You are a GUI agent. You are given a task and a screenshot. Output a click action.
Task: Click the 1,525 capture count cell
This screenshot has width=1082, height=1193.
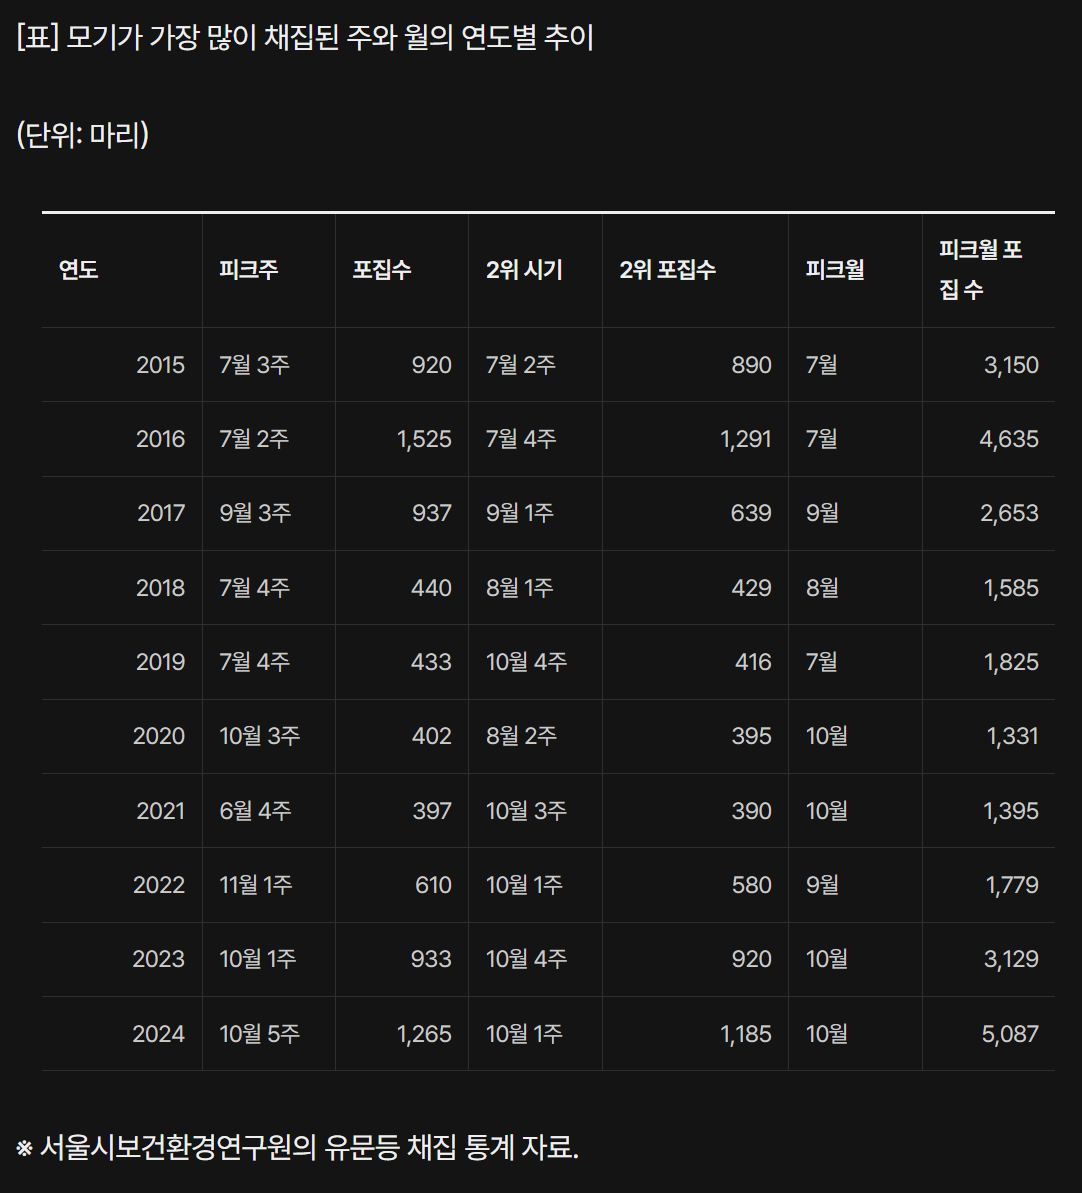[424, 439]
